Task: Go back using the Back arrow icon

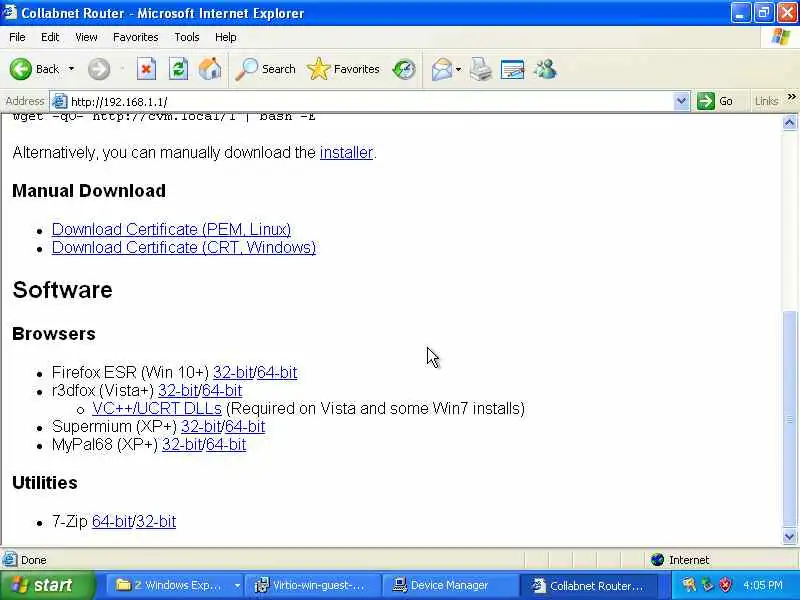Action: [20, 69]
